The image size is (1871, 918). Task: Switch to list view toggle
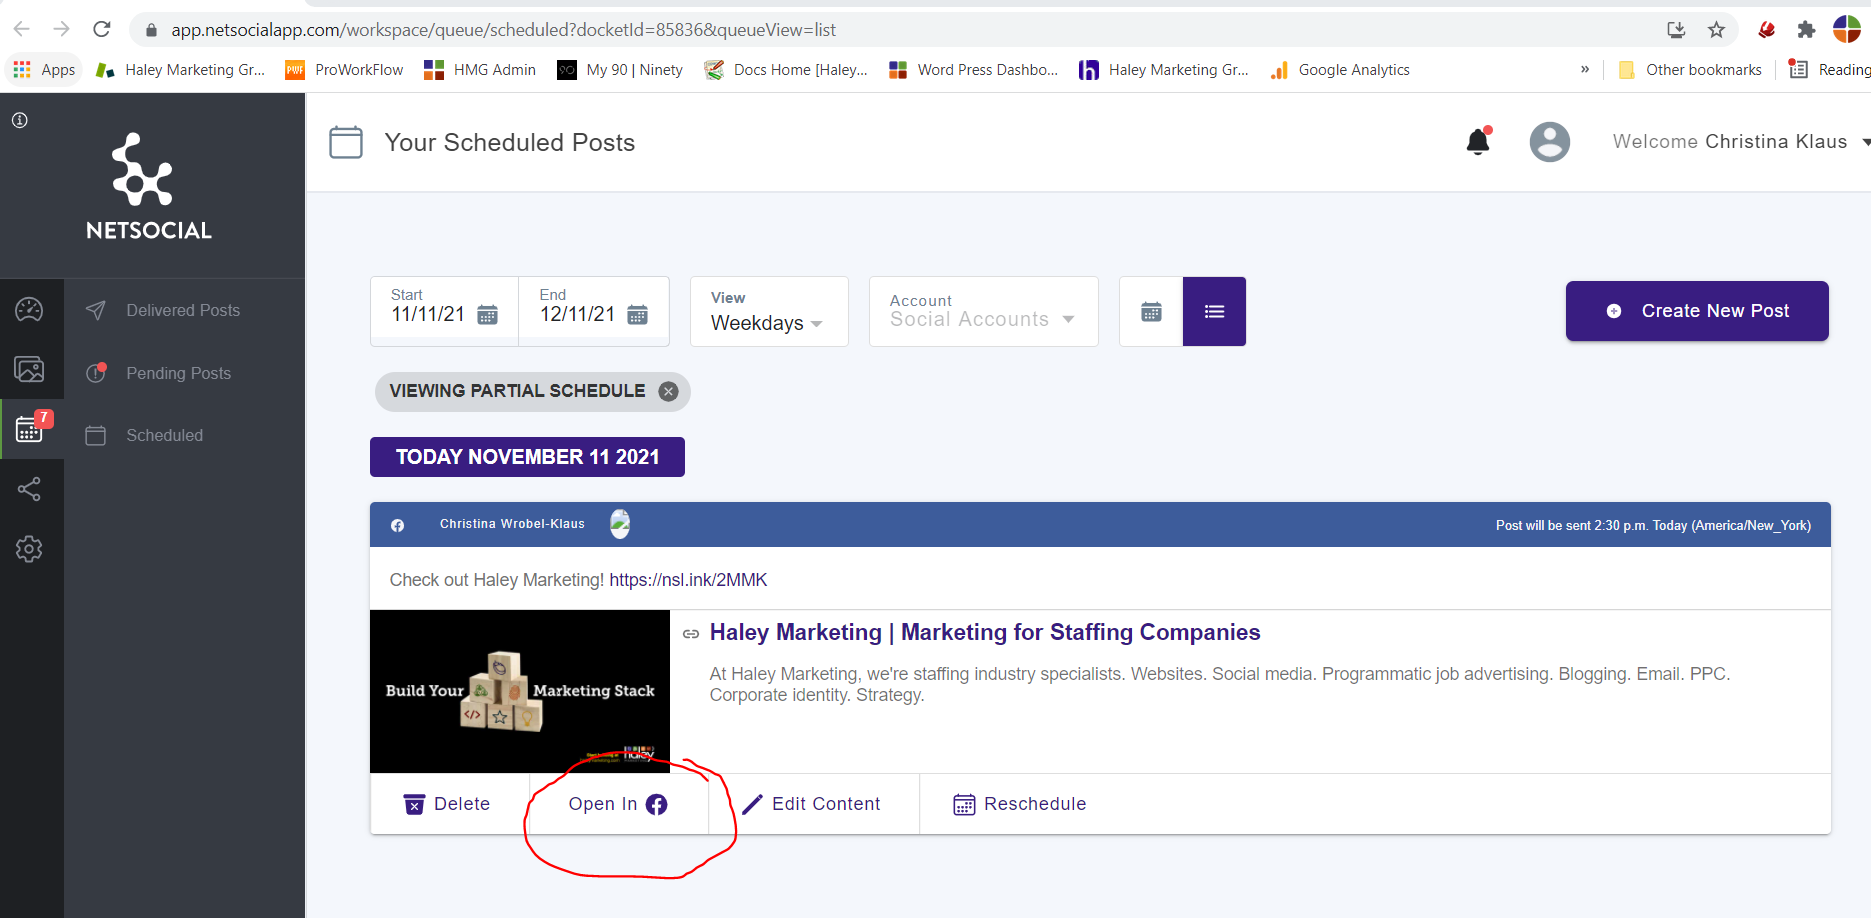tap(1214, 312)
